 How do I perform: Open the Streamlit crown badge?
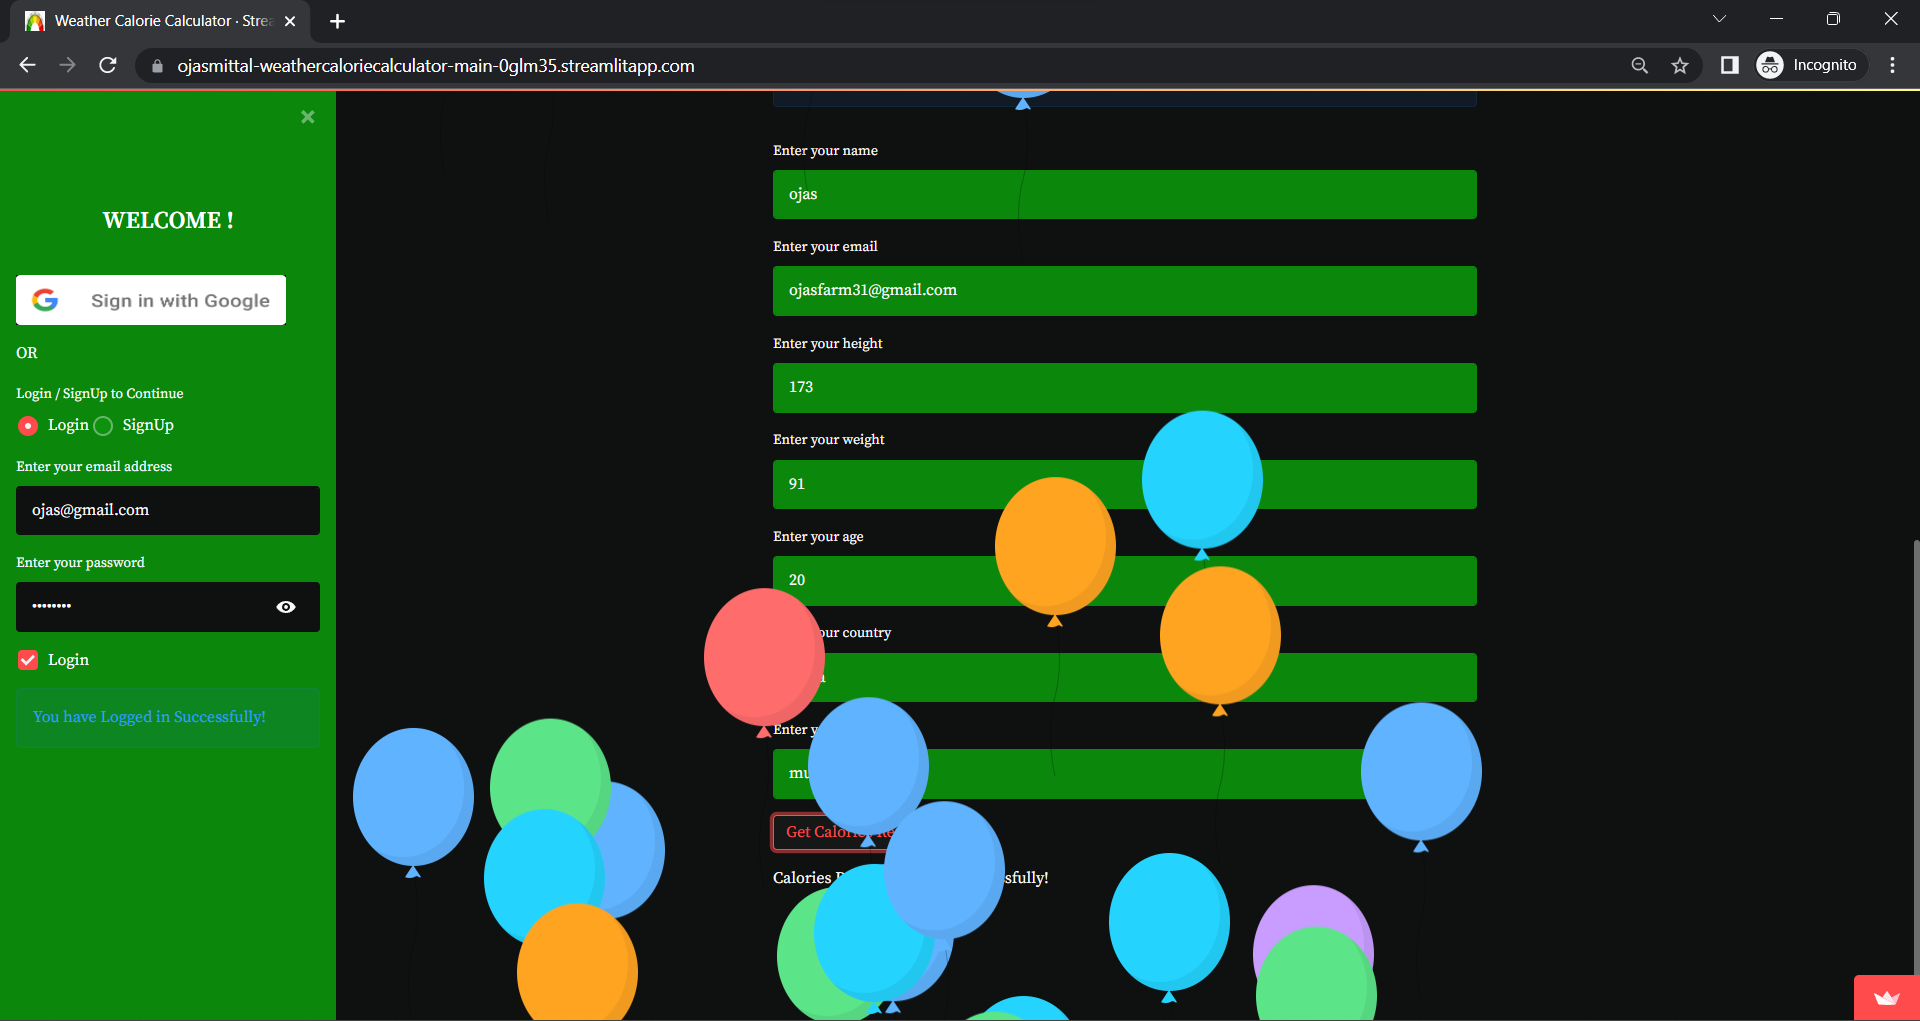(1887, 998)
